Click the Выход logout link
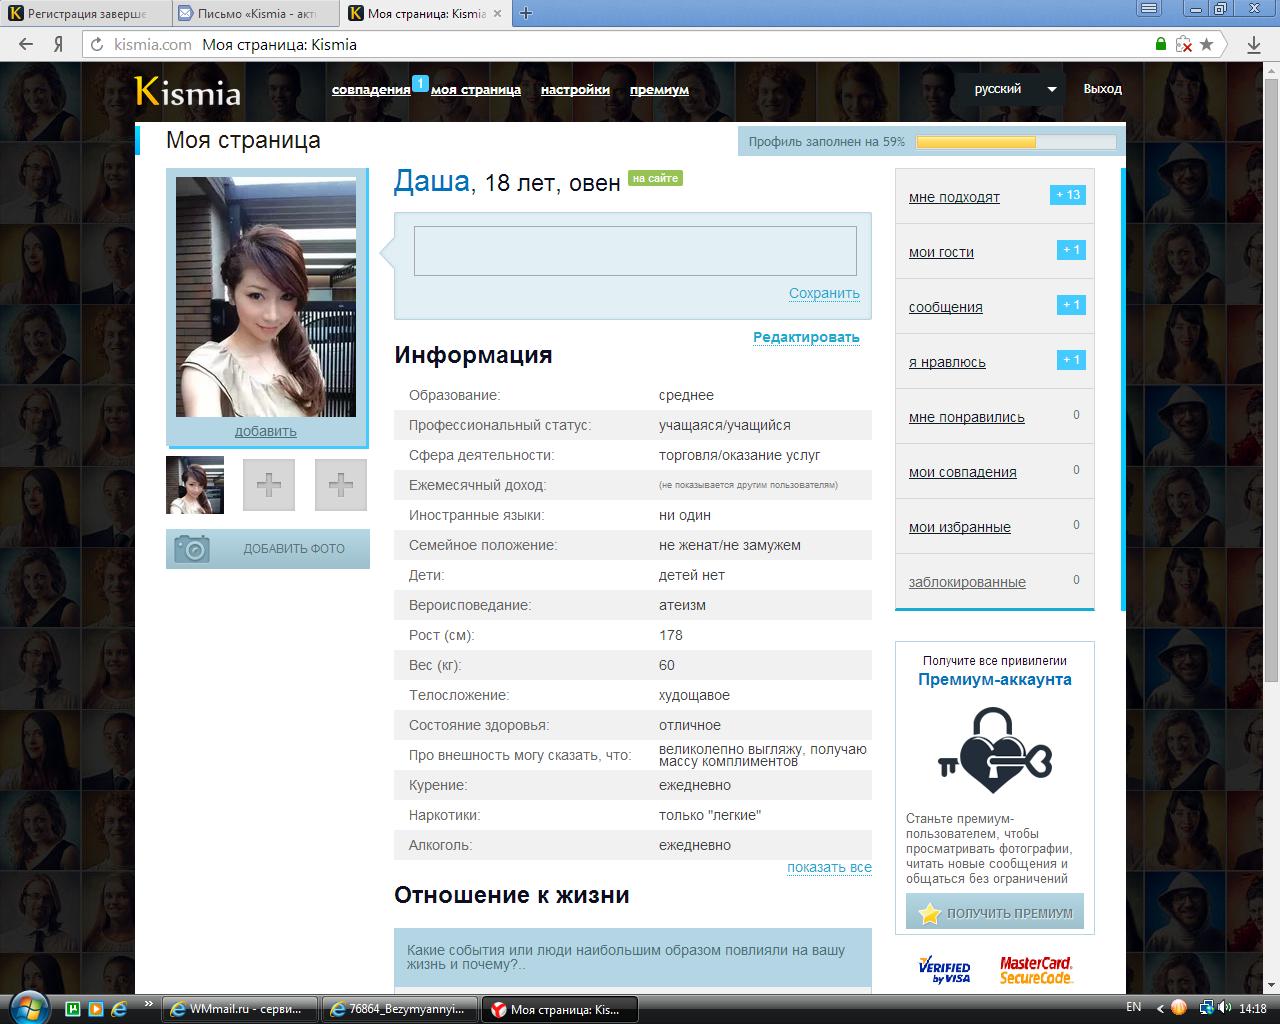The width and height of the screenshot is (1280, 1024). click(x=1102, y=89)
